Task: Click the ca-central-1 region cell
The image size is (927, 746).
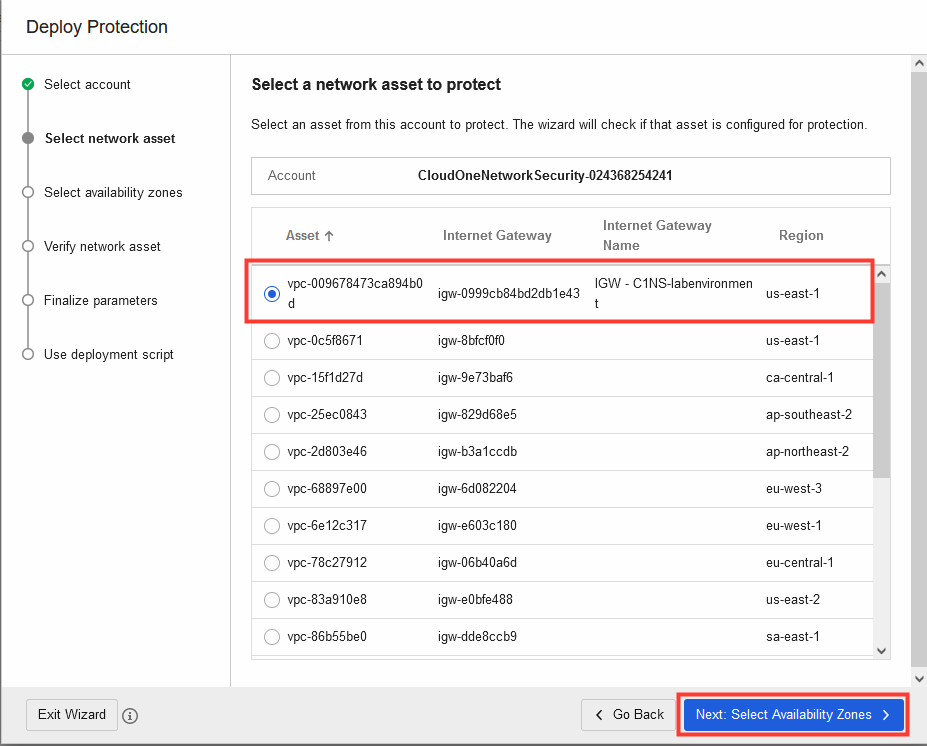Action: pos(799,378)
